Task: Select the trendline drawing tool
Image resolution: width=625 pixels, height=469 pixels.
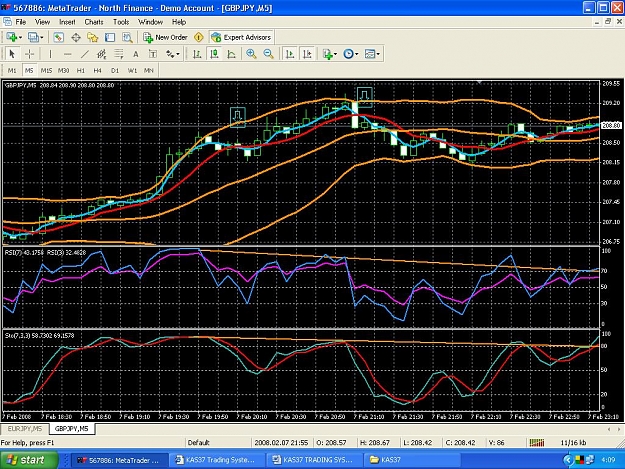Action: [85, 54]
